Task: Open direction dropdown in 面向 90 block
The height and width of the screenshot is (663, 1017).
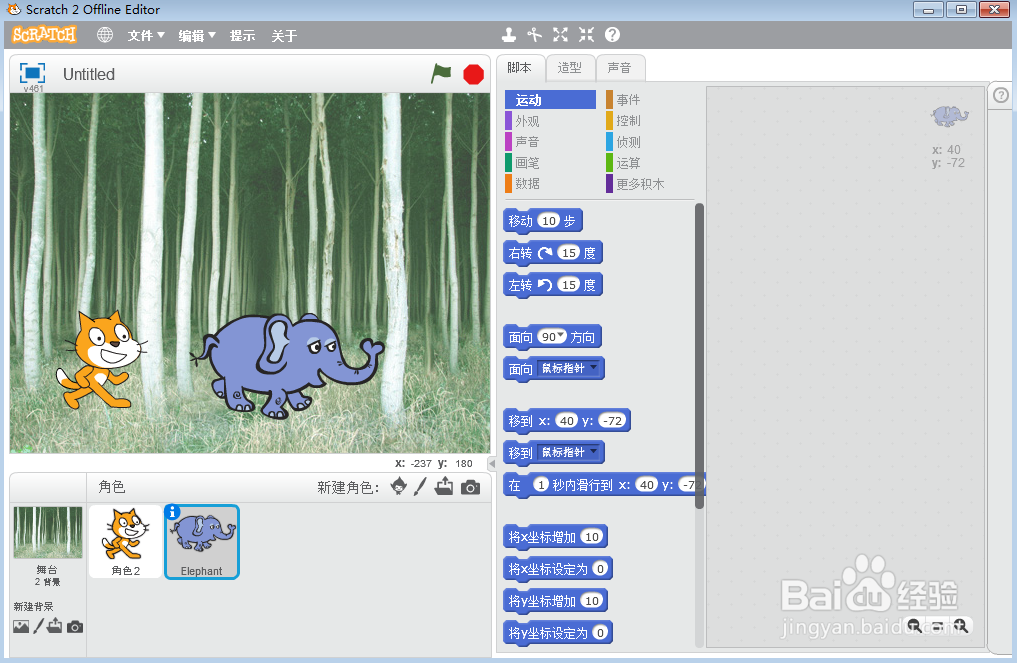Action: pyautogui.click(x=562, y=335)
